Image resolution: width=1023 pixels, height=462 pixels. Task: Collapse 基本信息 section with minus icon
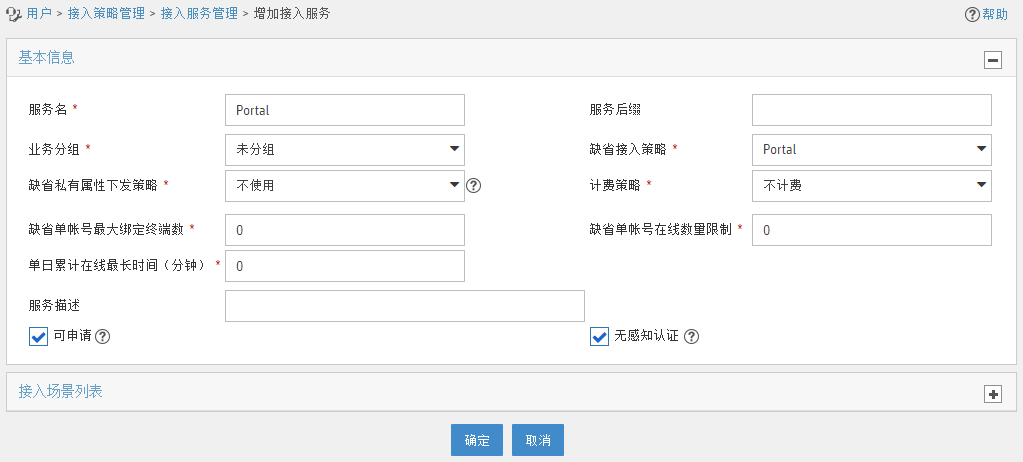pyautogui.click(x=993, y=60)
